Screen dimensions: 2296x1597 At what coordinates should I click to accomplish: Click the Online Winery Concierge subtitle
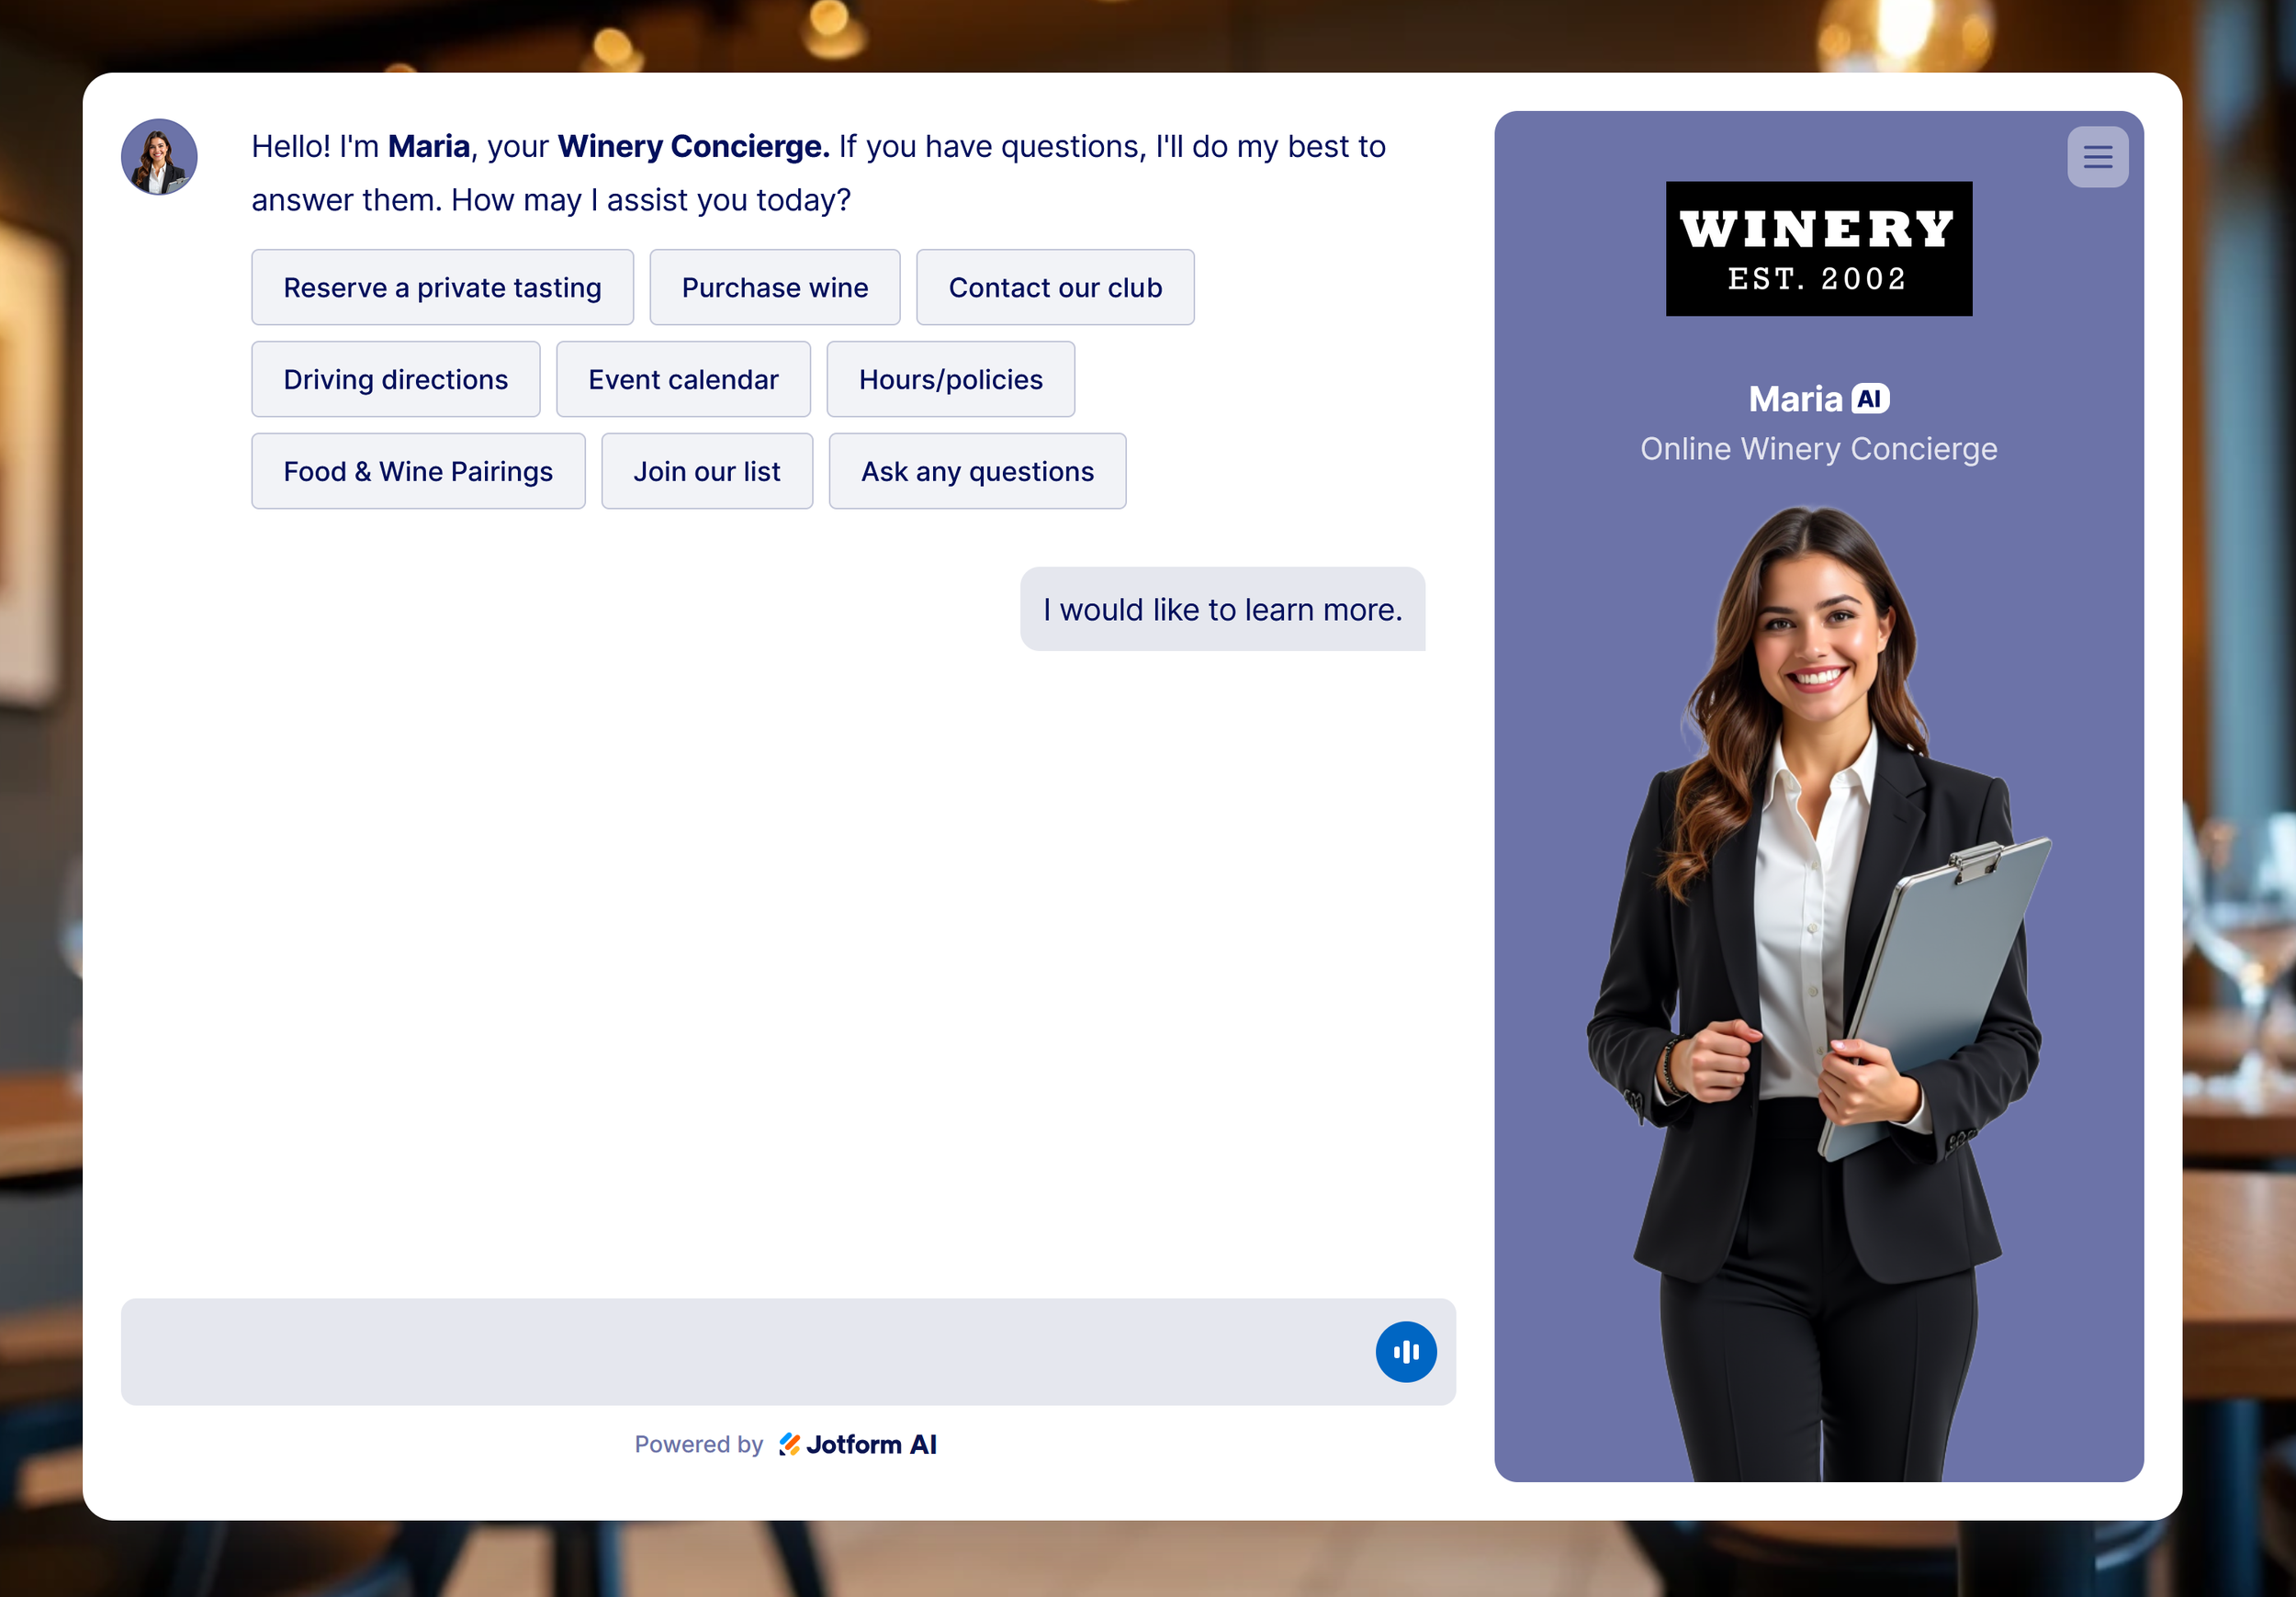[x=1818, y=449]
